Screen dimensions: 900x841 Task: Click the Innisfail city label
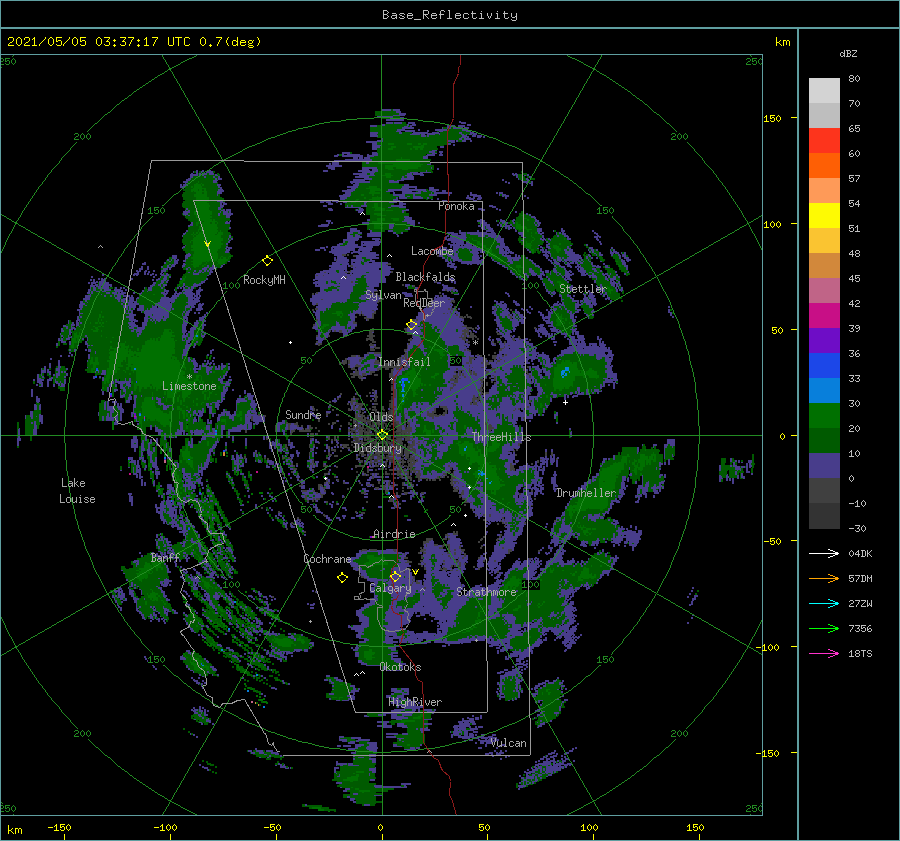click(x=404, y=362)
